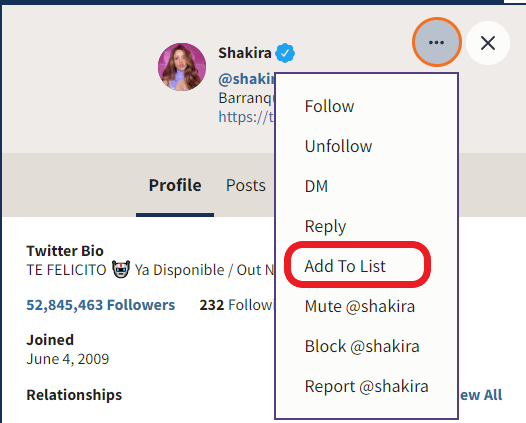Image resolution: width=526 pixels, height=423 pixels.
Task: Open the @shakira handle link
Action: click(x=247, y=79)
